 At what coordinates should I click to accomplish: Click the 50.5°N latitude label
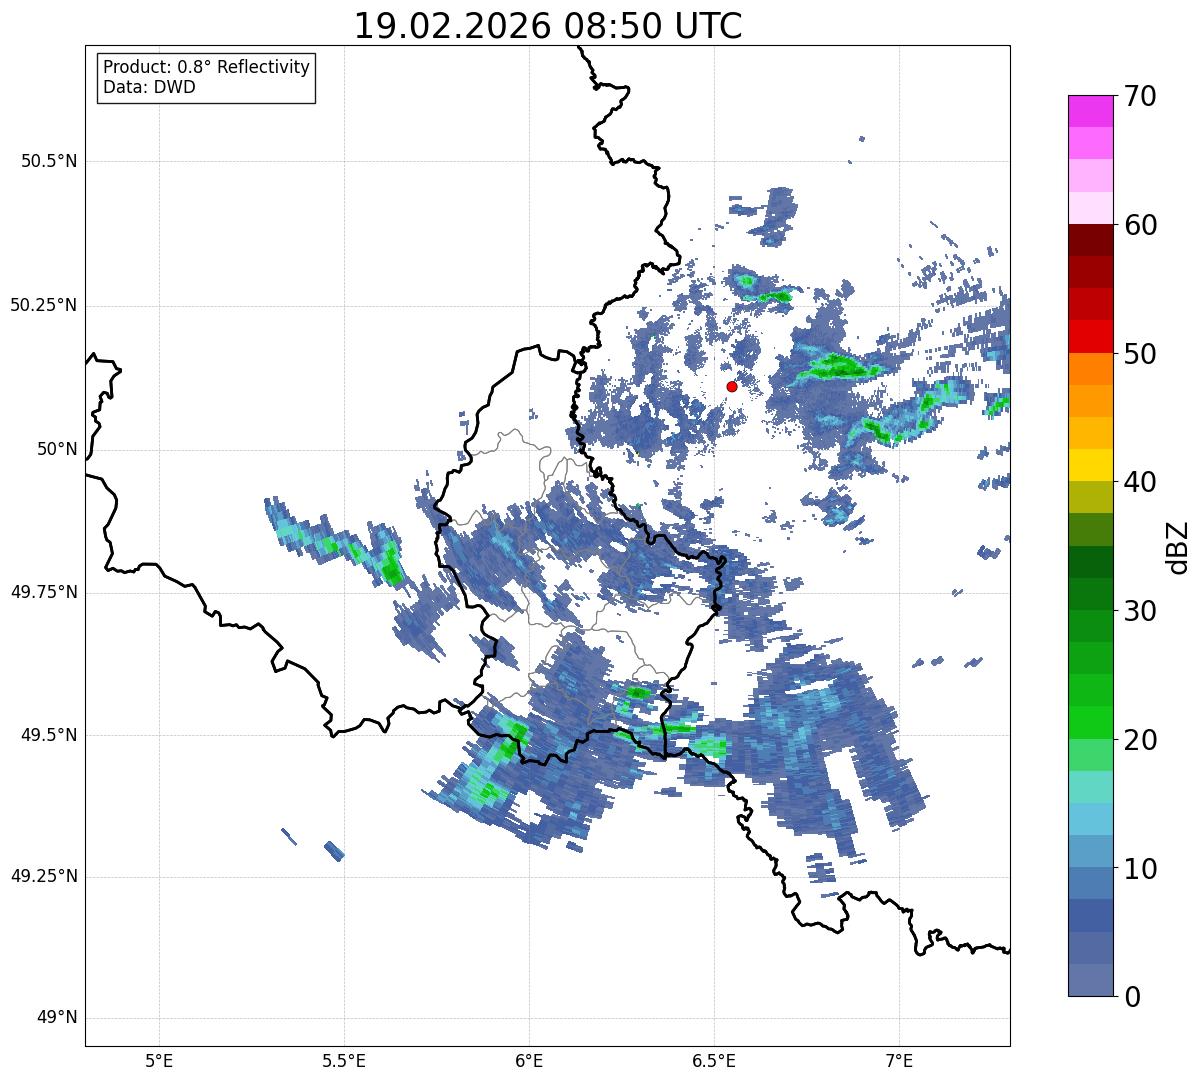coord(48,161)
